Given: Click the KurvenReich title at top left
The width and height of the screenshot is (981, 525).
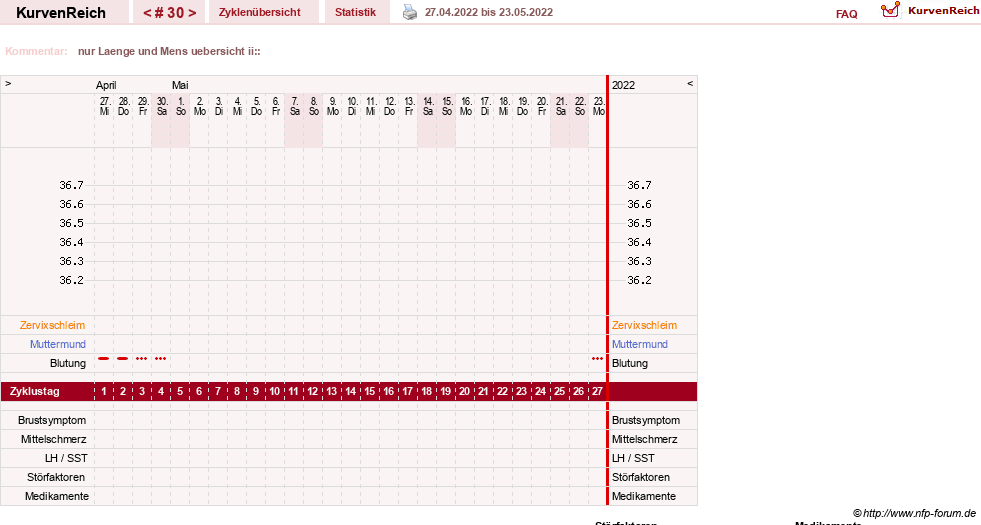Looking at the screenshot, I should [x=61, y=13].
